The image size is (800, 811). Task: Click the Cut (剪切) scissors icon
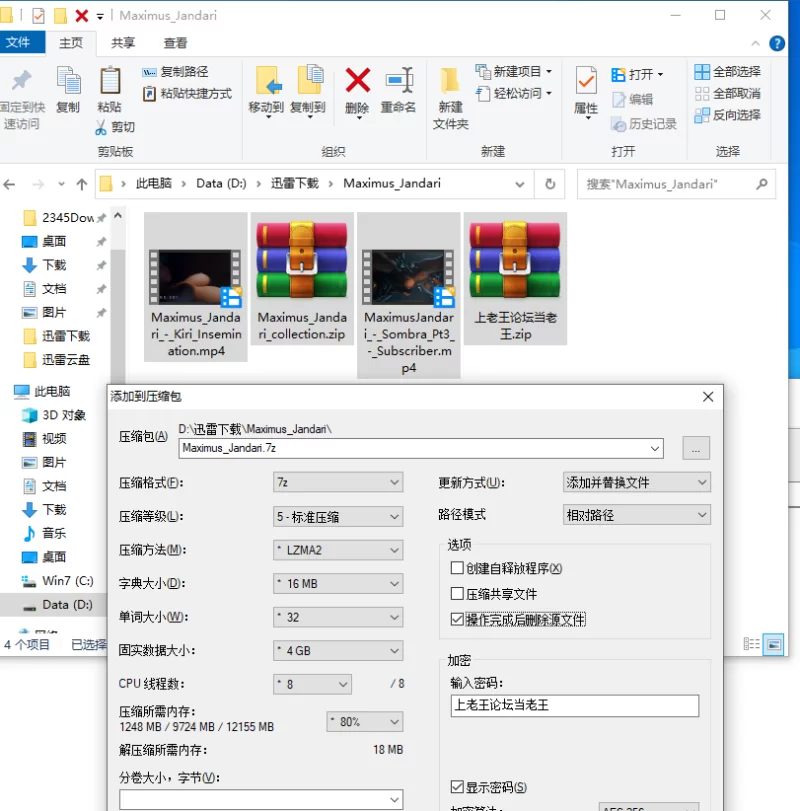click(100, 127)
